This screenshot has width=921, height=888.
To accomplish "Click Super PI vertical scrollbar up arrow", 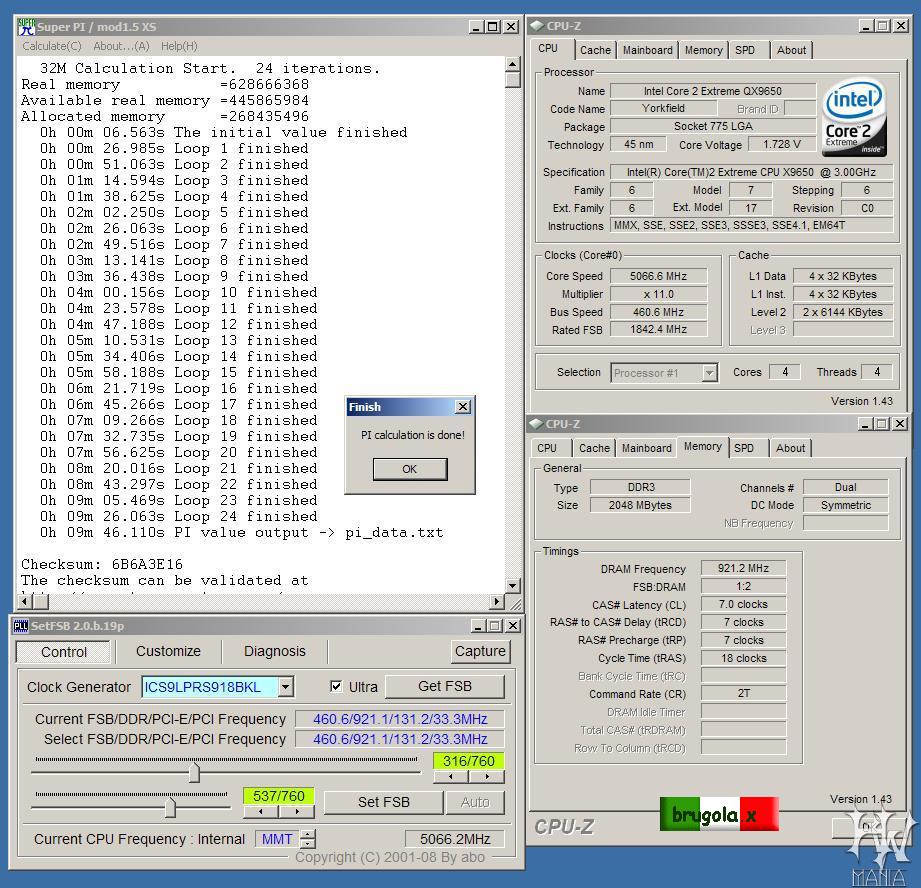I will pos(513,64).
